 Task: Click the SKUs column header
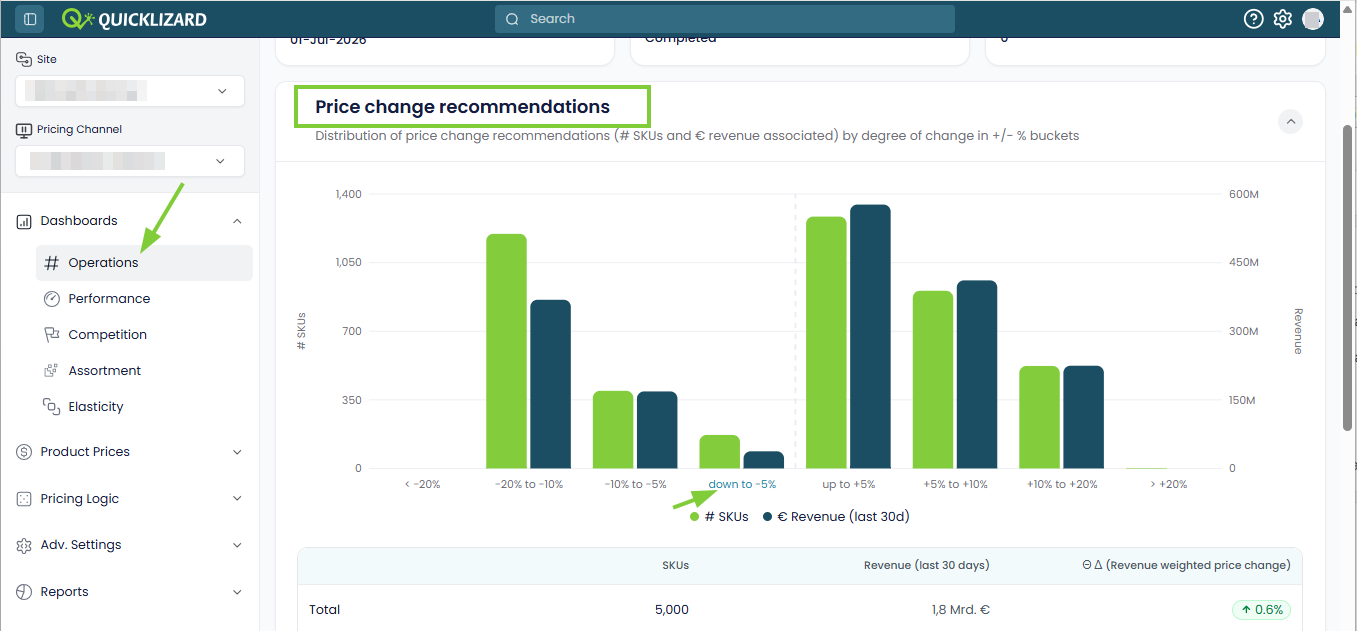click(x=676, y=565)
